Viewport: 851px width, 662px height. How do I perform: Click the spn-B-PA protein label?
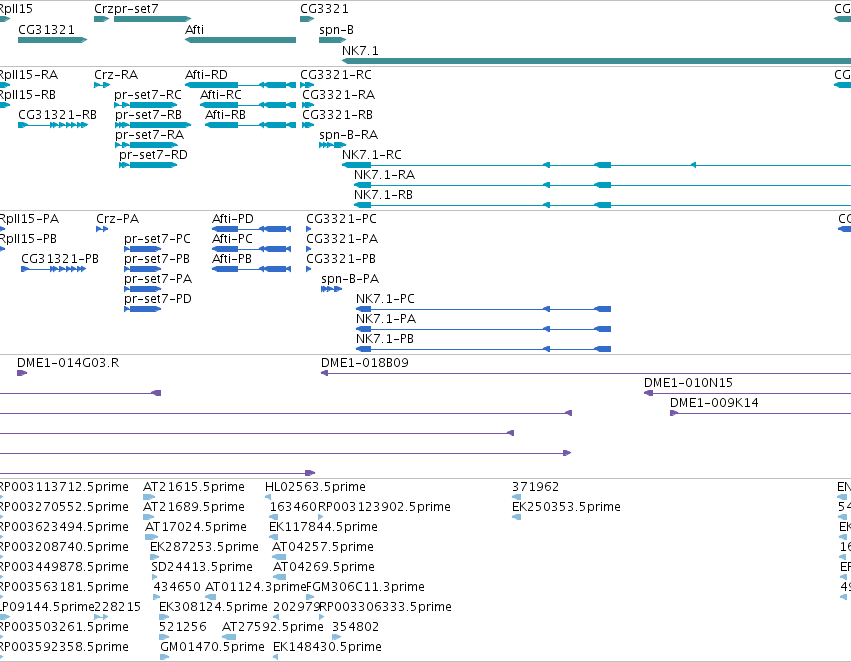(350, 279)
